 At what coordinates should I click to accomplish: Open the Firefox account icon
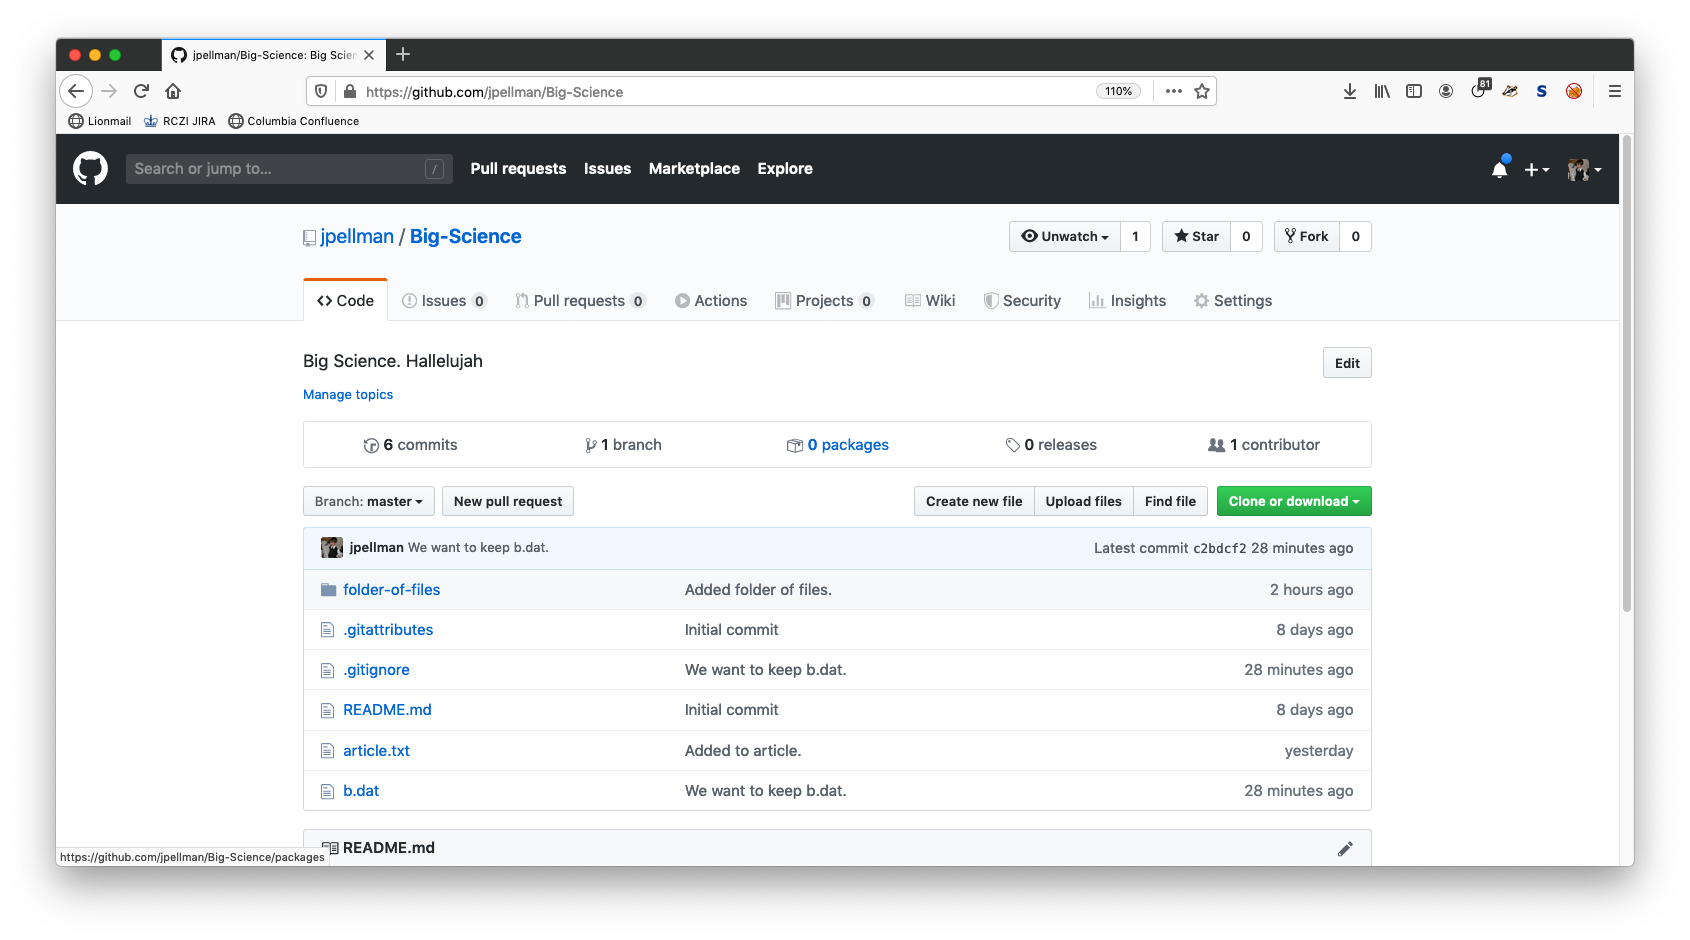pos(1446,91)
